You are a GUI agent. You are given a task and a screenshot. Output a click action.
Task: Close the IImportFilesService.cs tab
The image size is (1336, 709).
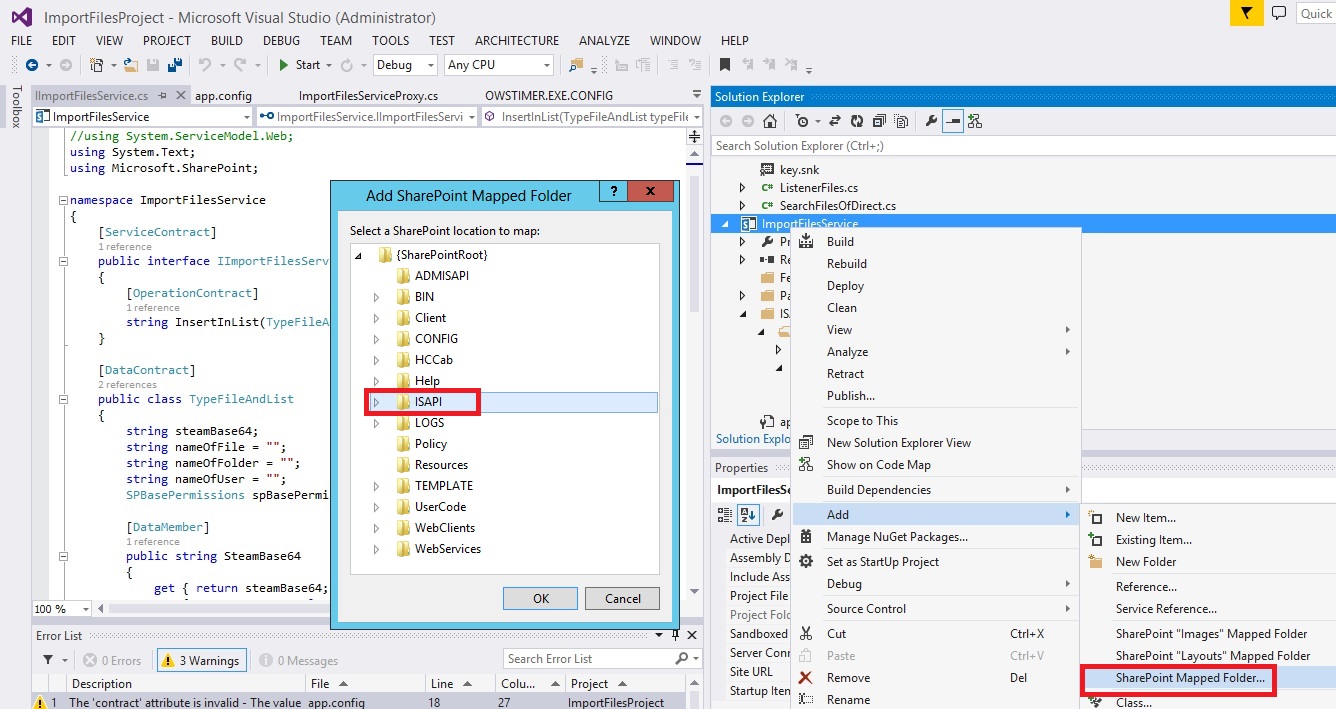[181, 96]
